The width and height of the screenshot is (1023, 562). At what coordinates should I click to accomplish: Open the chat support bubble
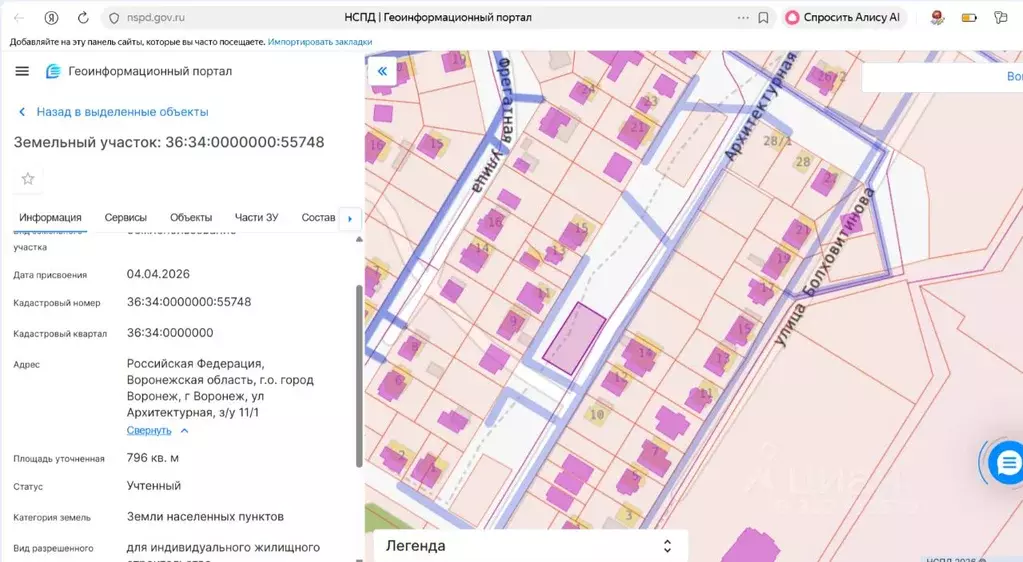click(x=1007, y=463)
